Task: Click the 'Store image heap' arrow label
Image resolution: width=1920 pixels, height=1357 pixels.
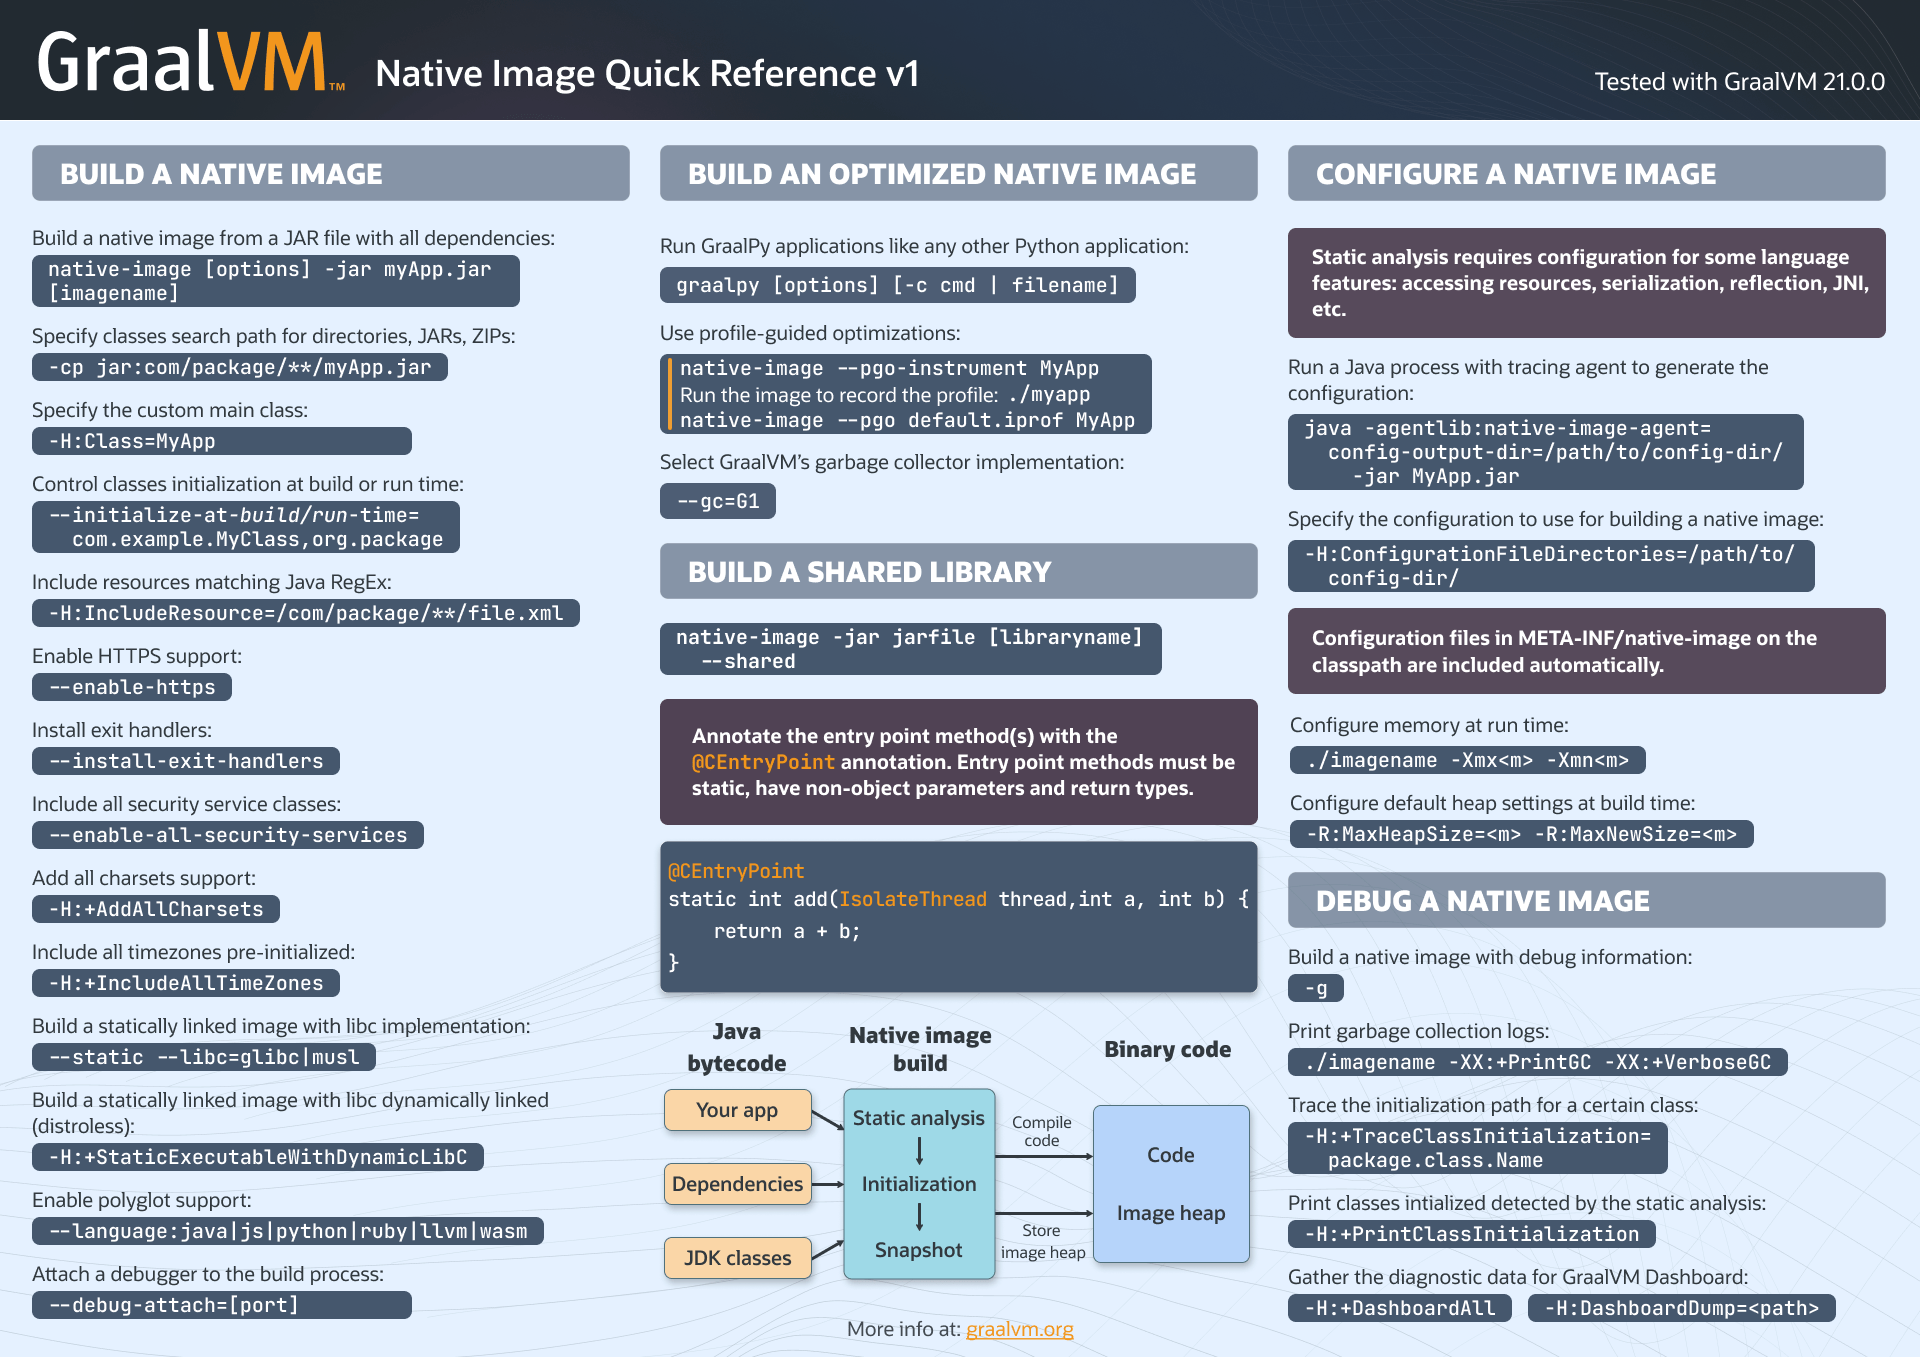Action: pyautogui.click(x=1042, y=1241)
